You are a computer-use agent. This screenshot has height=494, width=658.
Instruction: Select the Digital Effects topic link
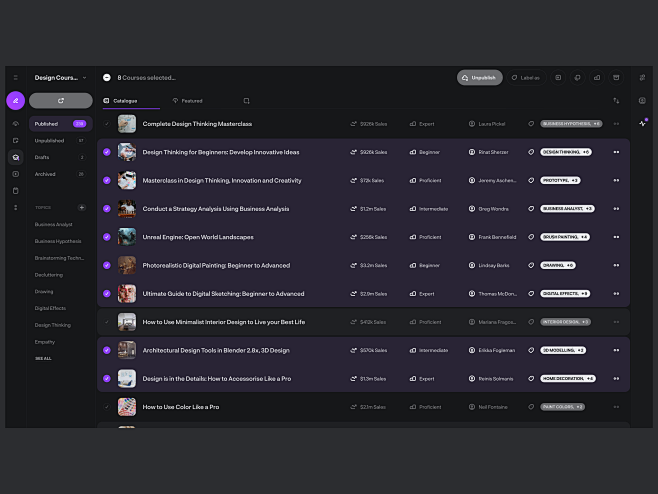50,308
